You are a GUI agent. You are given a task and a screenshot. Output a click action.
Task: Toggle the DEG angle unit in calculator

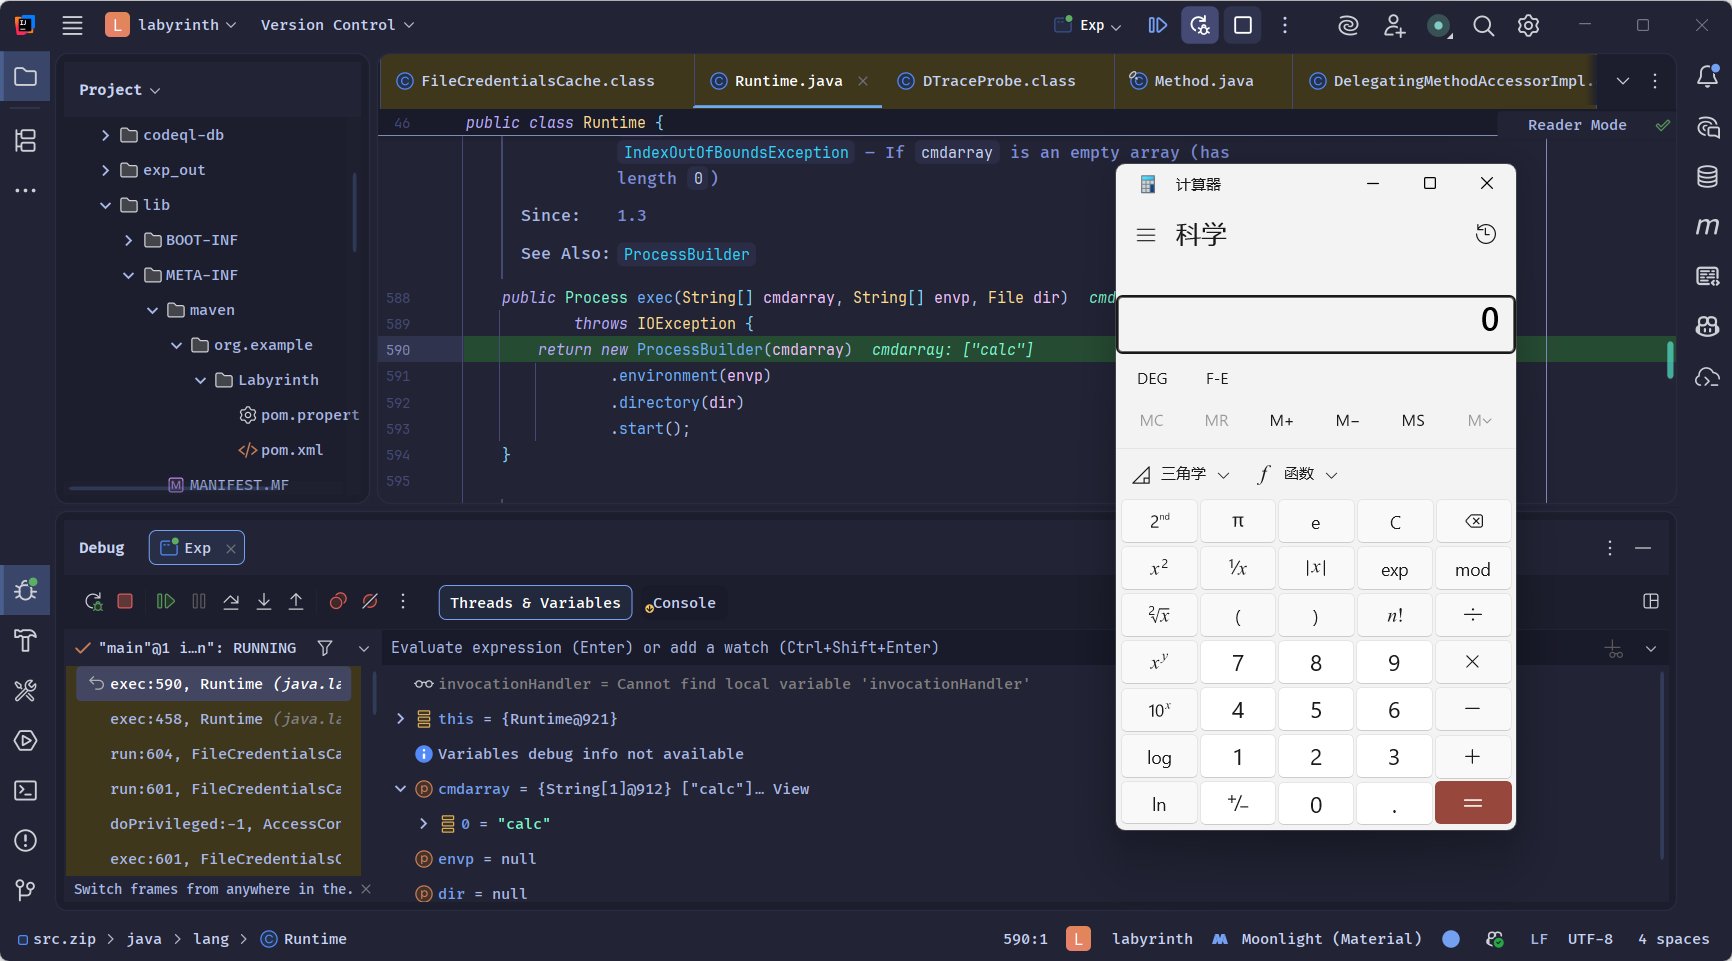coord(1152,379)
